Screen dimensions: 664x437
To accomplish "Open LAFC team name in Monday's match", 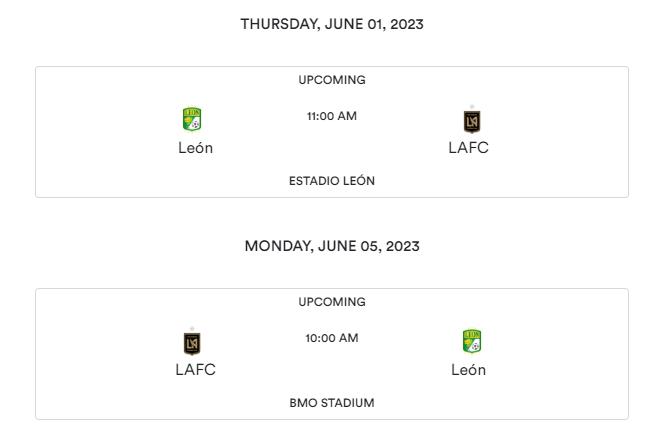I will 195,370.
